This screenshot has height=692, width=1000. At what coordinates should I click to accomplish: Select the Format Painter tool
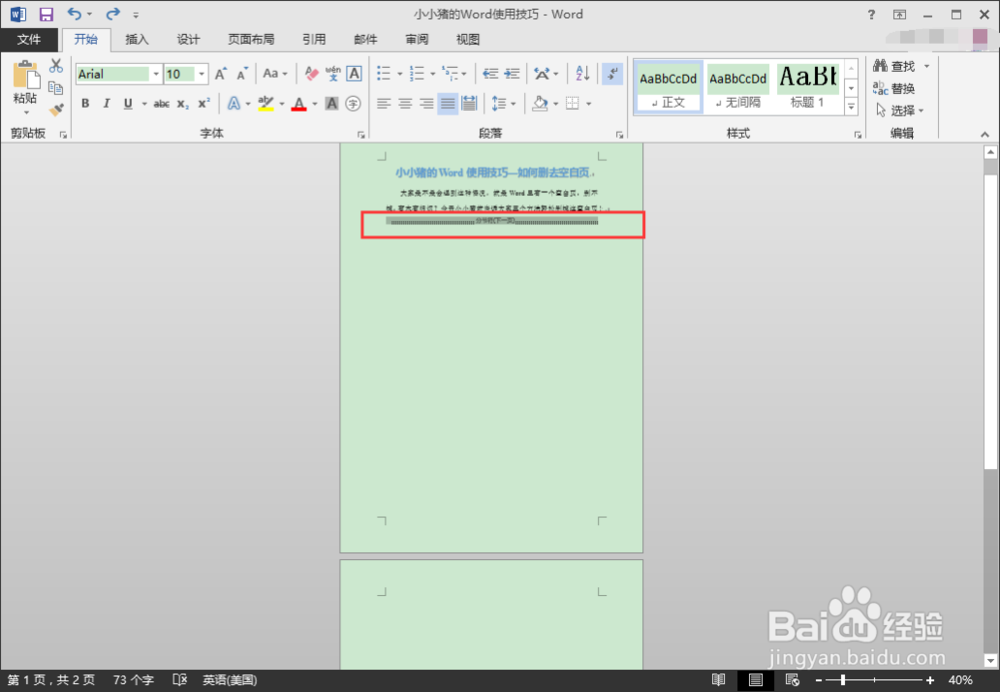pyautogui.click(x=56, y=110)
